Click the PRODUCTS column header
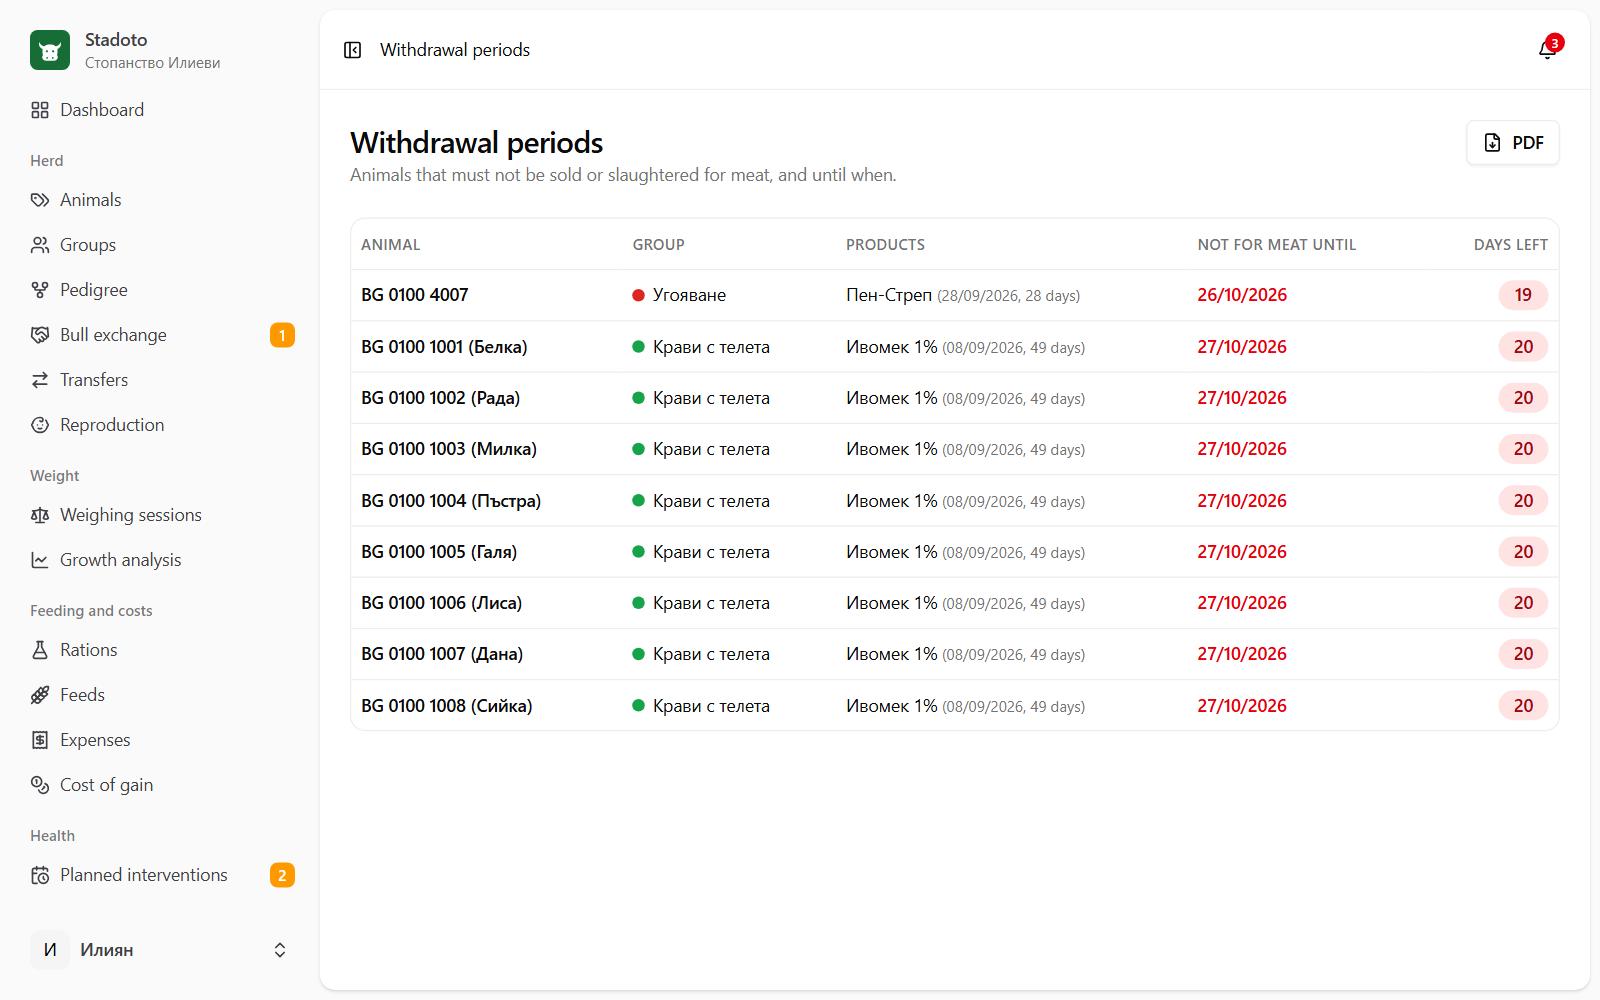Image resolution: width=1600 pixels, height=1000 pixels. [886, 245]
